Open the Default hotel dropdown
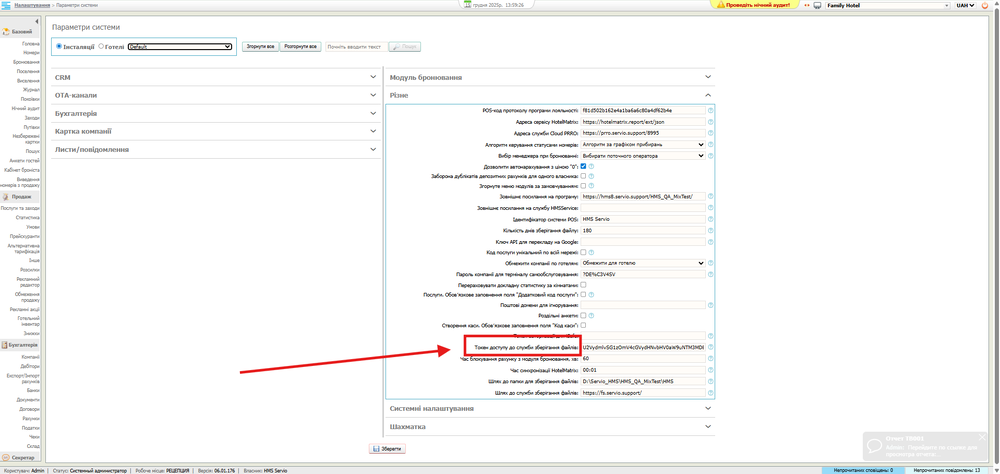 (180, 47)
